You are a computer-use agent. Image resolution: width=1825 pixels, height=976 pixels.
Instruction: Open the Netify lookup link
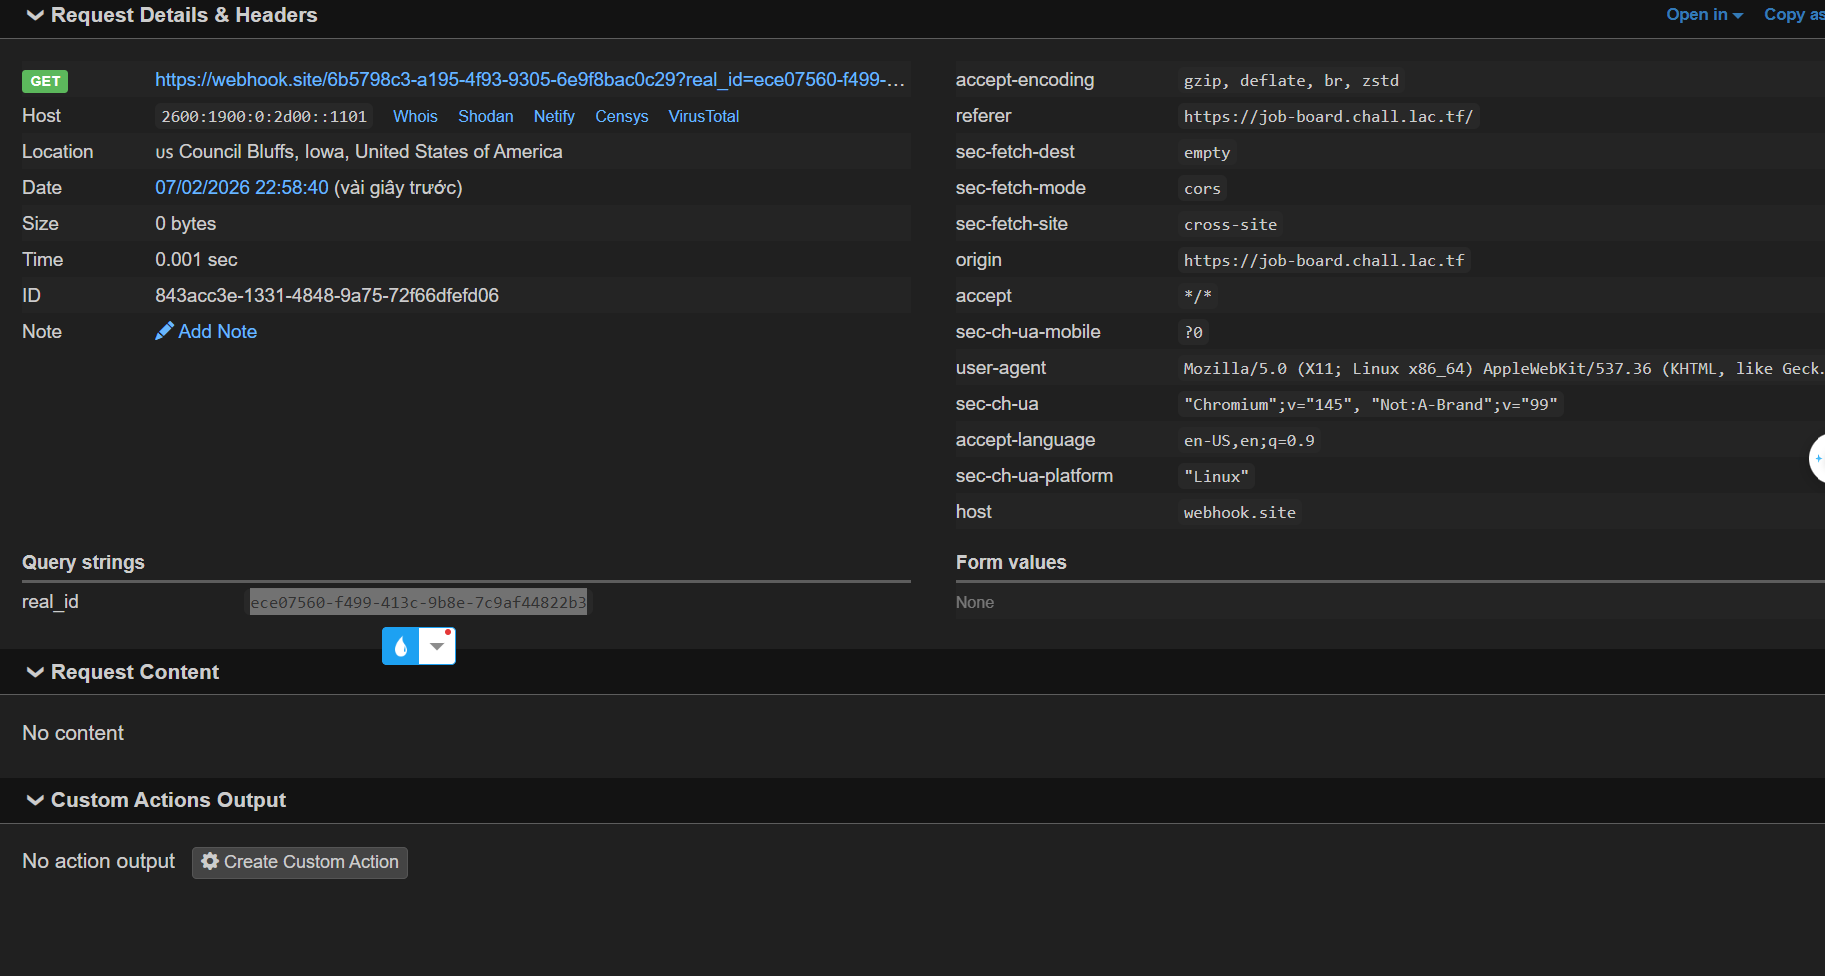pyautogui.click(x=554, y=116)
